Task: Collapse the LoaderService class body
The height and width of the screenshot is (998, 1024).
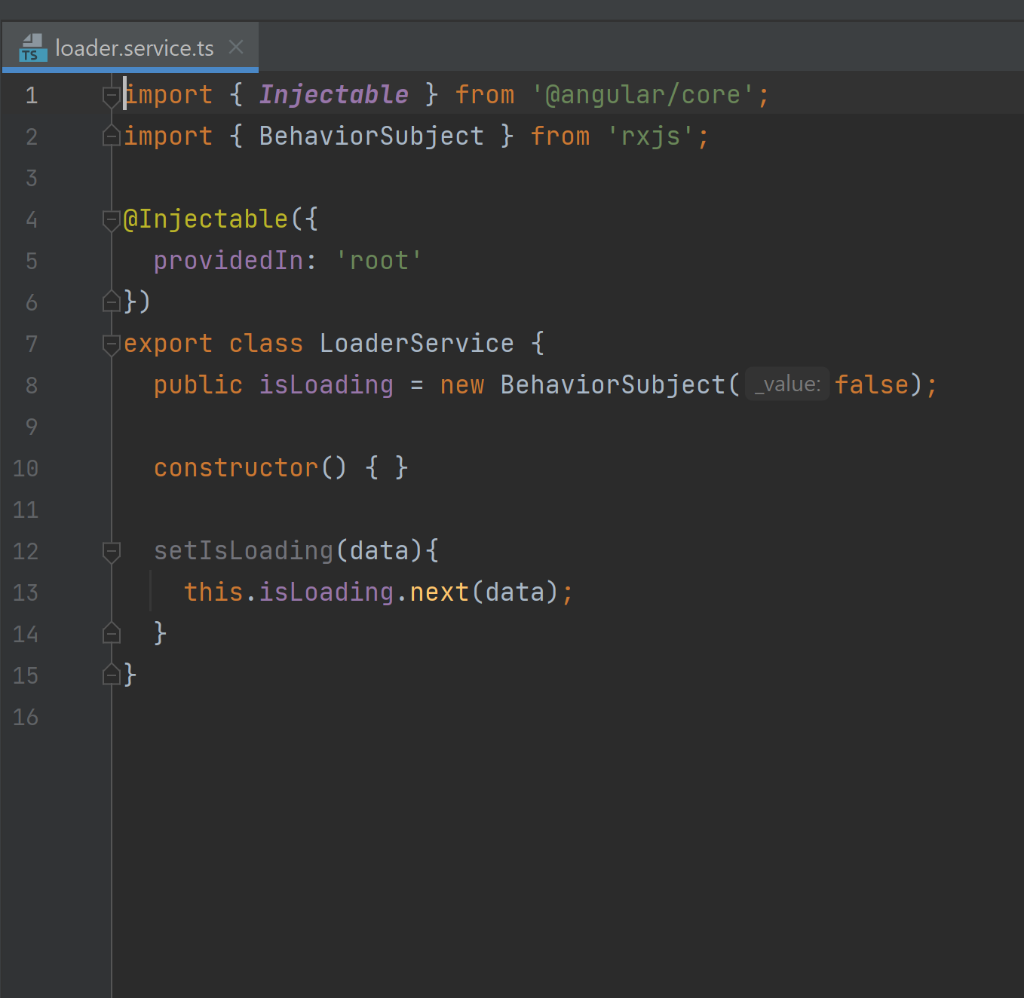Action: pyautogui.click(x=110, y=344)
